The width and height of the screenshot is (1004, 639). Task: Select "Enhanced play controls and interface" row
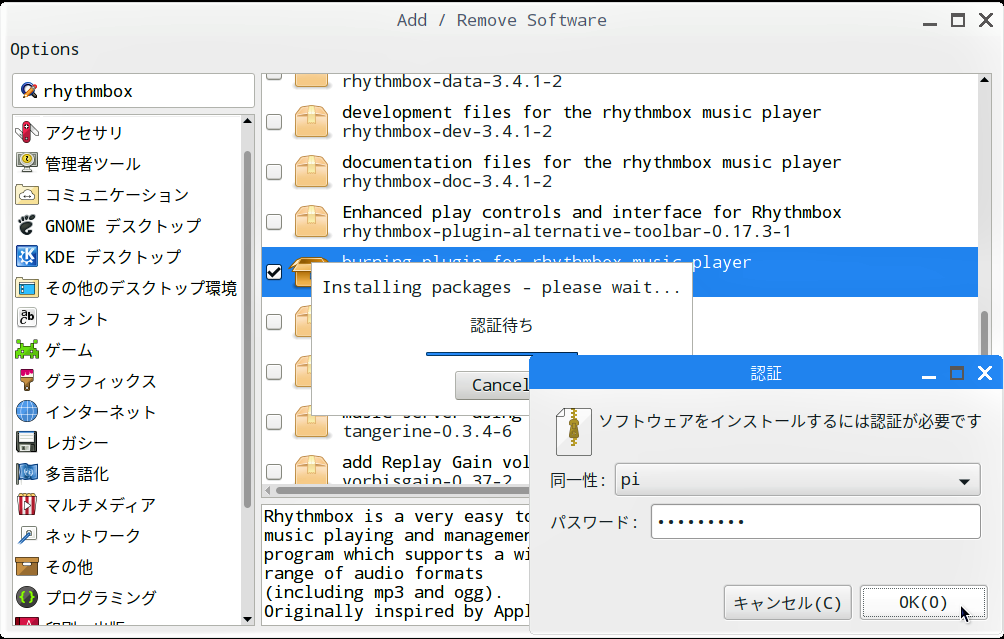coord(620,222)
